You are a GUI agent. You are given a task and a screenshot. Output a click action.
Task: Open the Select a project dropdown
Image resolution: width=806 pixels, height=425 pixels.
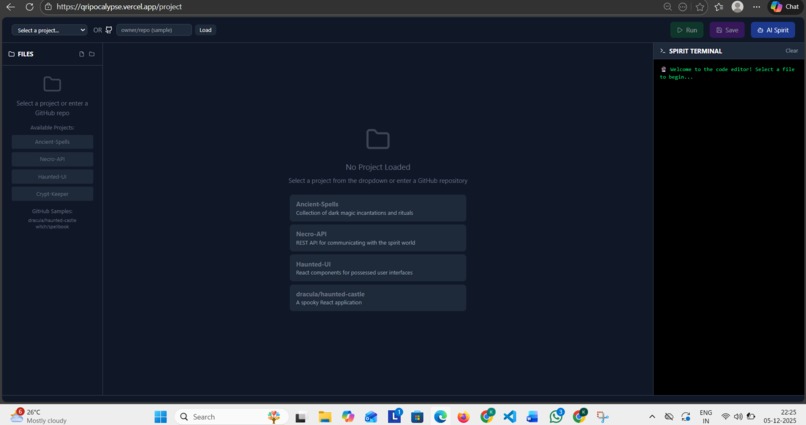point(49,30)
